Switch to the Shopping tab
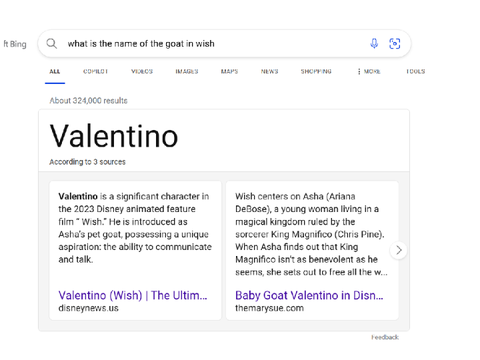480x360 pixels. tap(316, 71)
